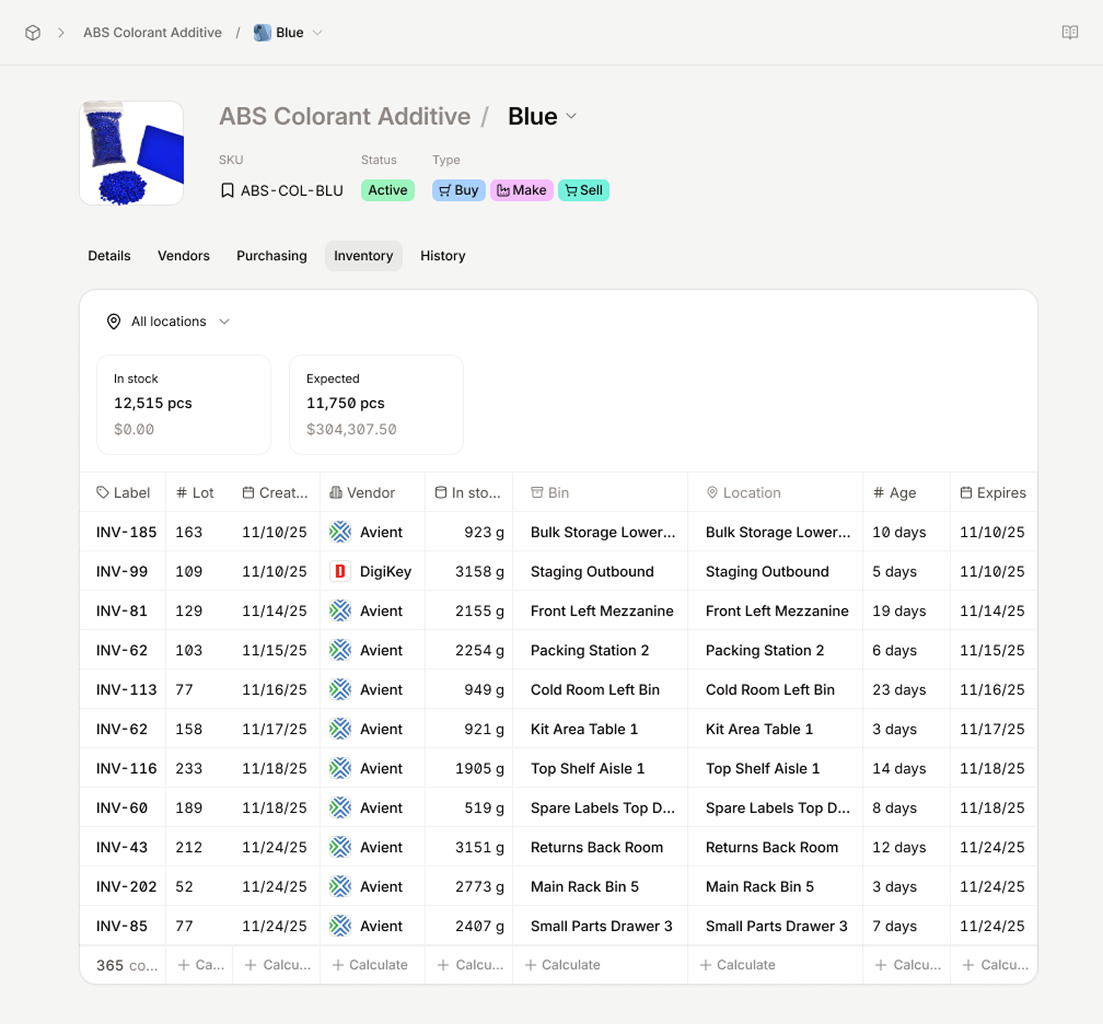Click the ABS-COL-BLU SKU text
The height and width of the screenshot is (1024, 1103).
[292, 191]
